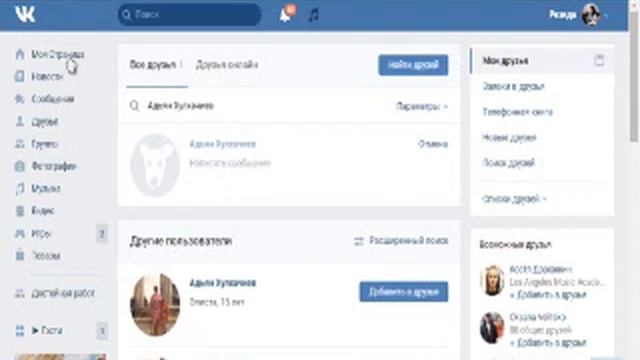Select Friend search in right menu
This screenshot has height=360, width=640.
pyautogui.click(x=508, y=163)
